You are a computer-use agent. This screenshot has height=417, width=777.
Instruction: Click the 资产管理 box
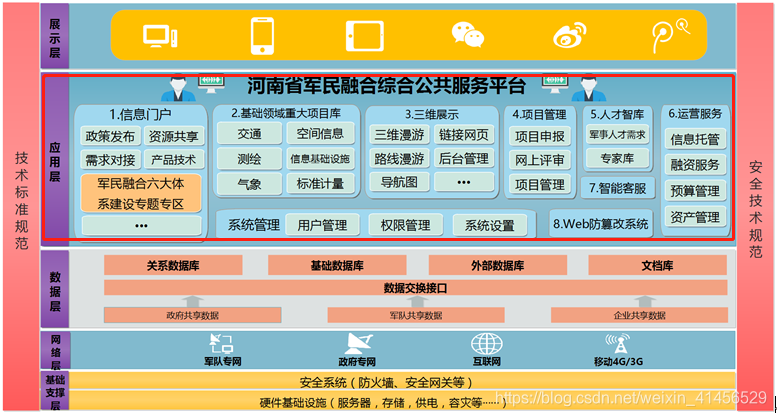click(695, 217)
